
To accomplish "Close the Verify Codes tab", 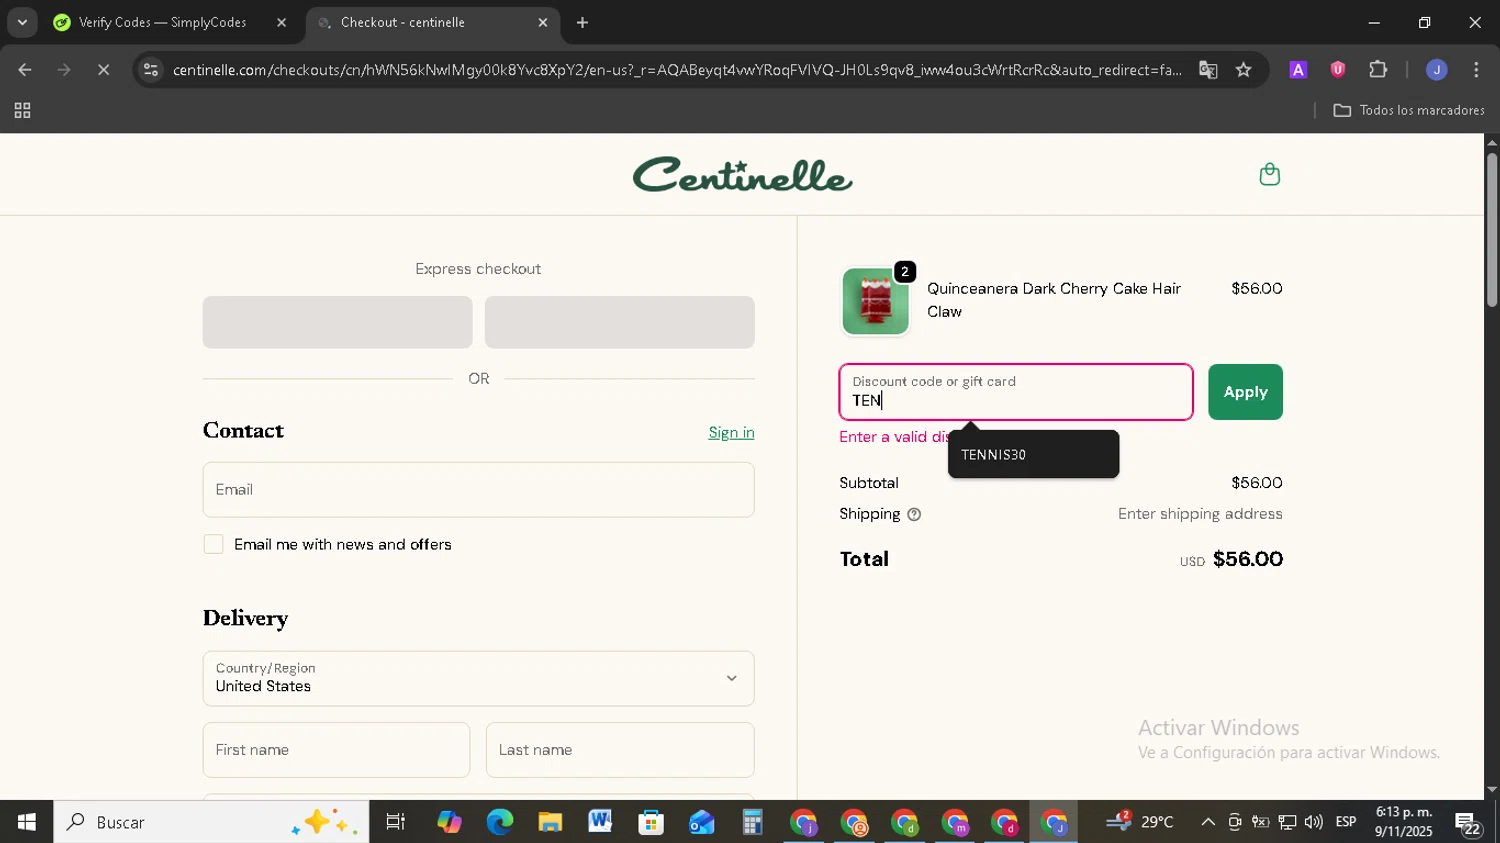I will [281, 22].
